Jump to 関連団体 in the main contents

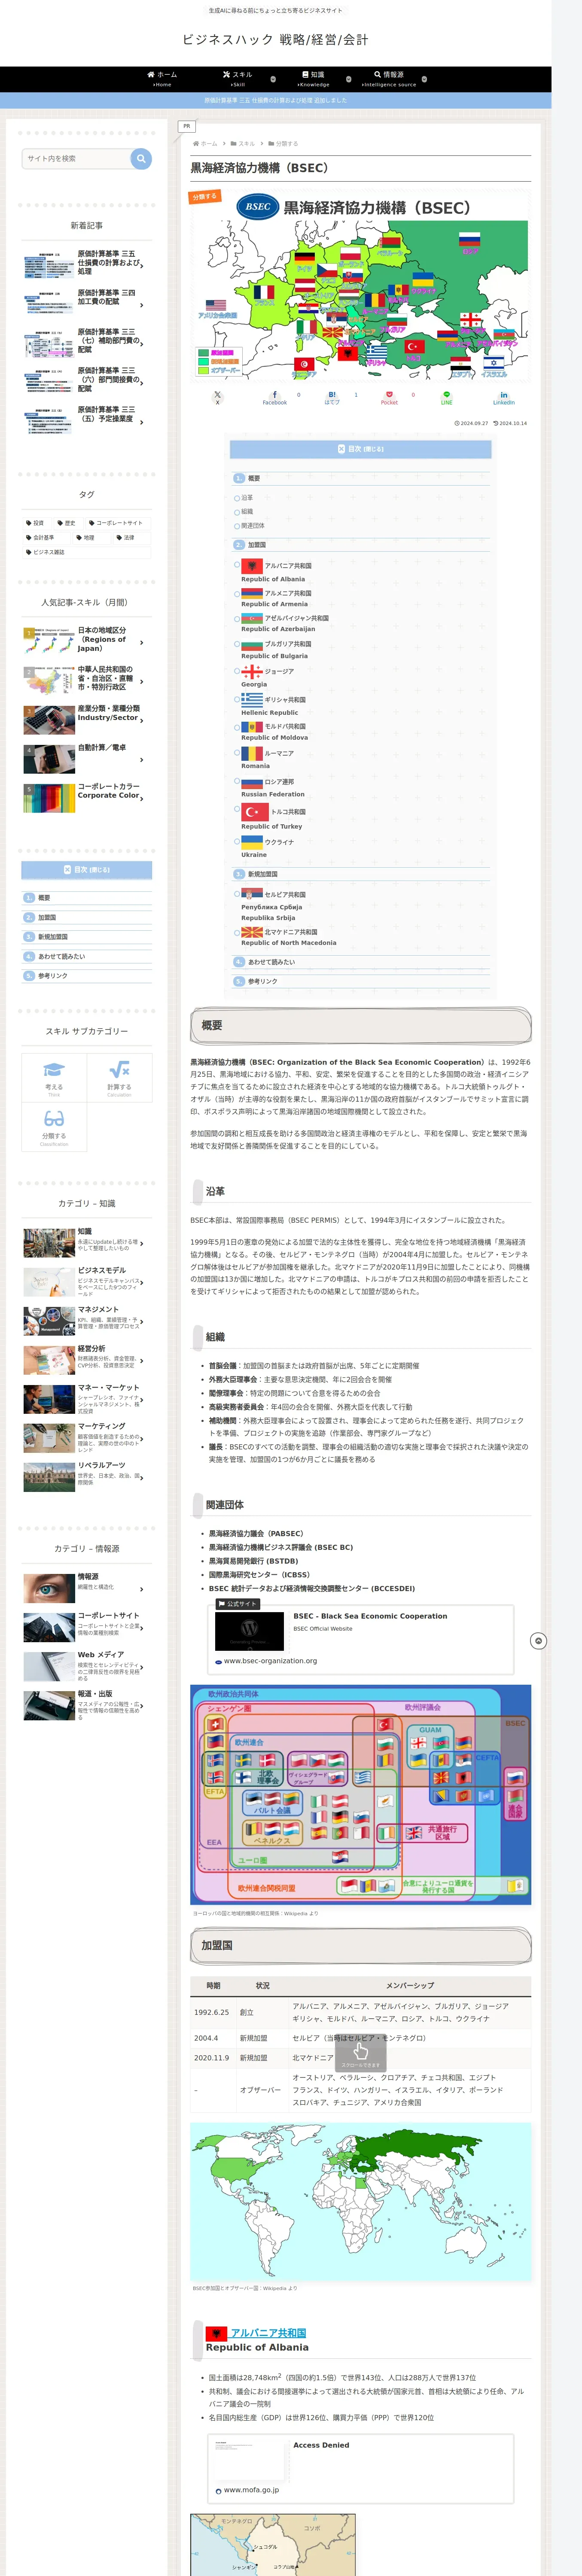coord(253,525)
